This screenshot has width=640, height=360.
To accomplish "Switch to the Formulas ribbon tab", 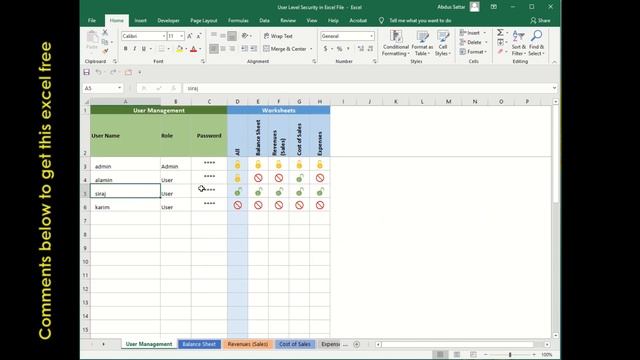I will pyautogui.click(x=238, y=20).
